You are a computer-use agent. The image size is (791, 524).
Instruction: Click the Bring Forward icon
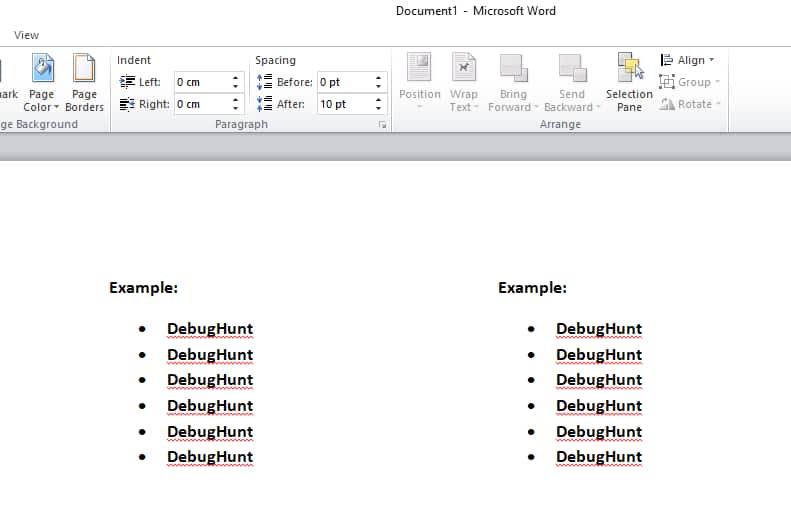[513, 70]
